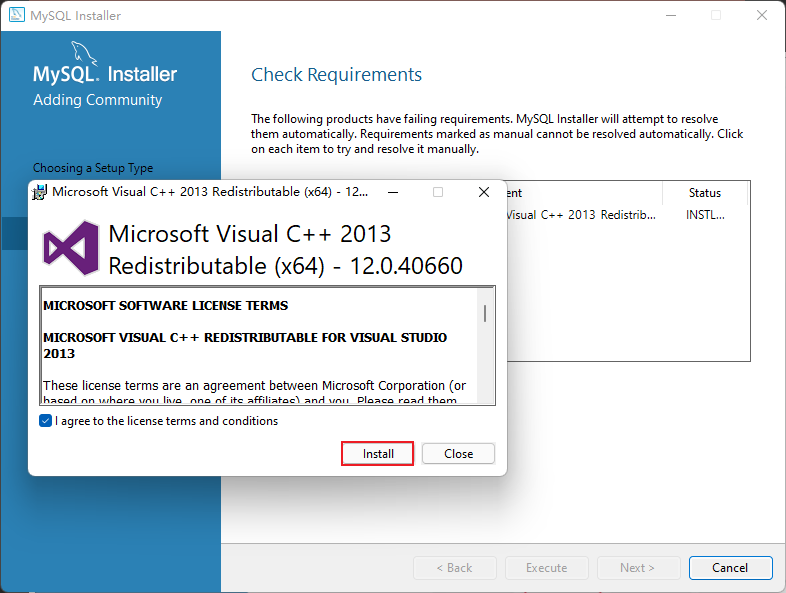Click 'Adding Community' text in sidebar
The image size is (786, 593).
(98, 100)
